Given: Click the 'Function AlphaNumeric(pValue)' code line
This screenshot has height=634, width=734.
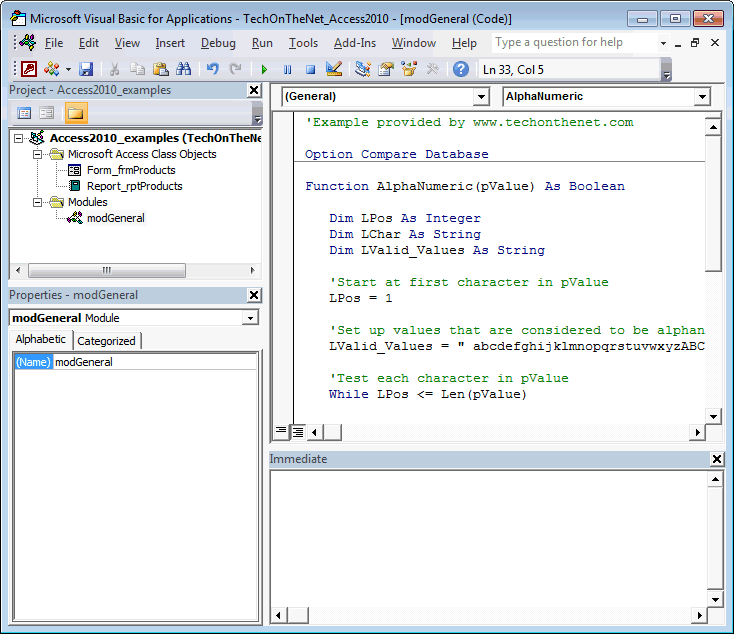Looking at the screenshot, I should [465, 186].
